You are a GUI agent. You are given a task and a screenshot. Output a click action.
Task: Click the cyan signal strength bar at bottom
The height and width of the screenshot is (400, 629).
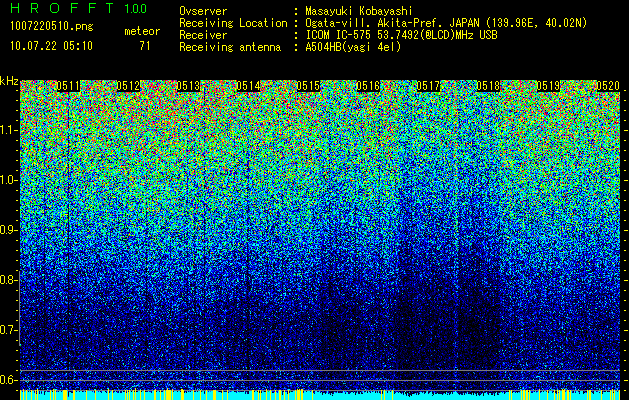click(320, 396)
